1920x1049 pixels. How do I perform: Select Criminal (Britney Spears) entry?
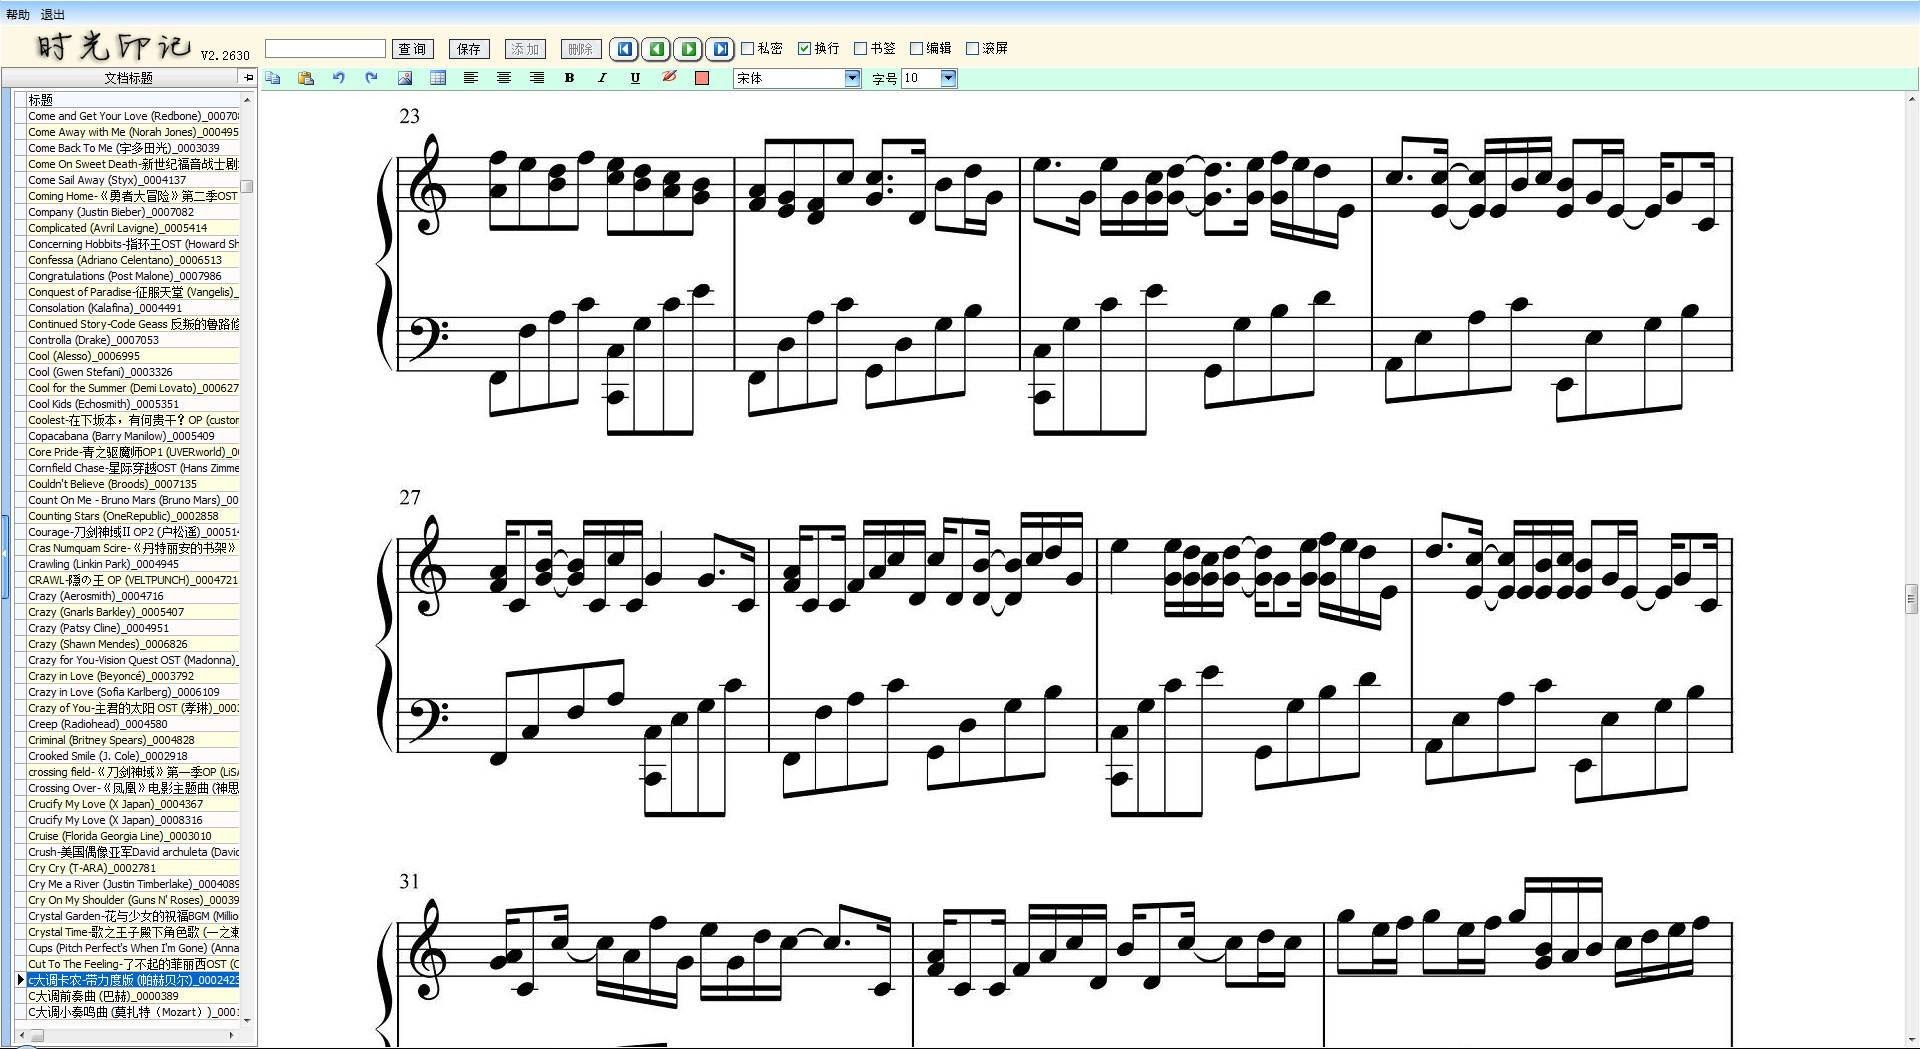tap(133, 740)
